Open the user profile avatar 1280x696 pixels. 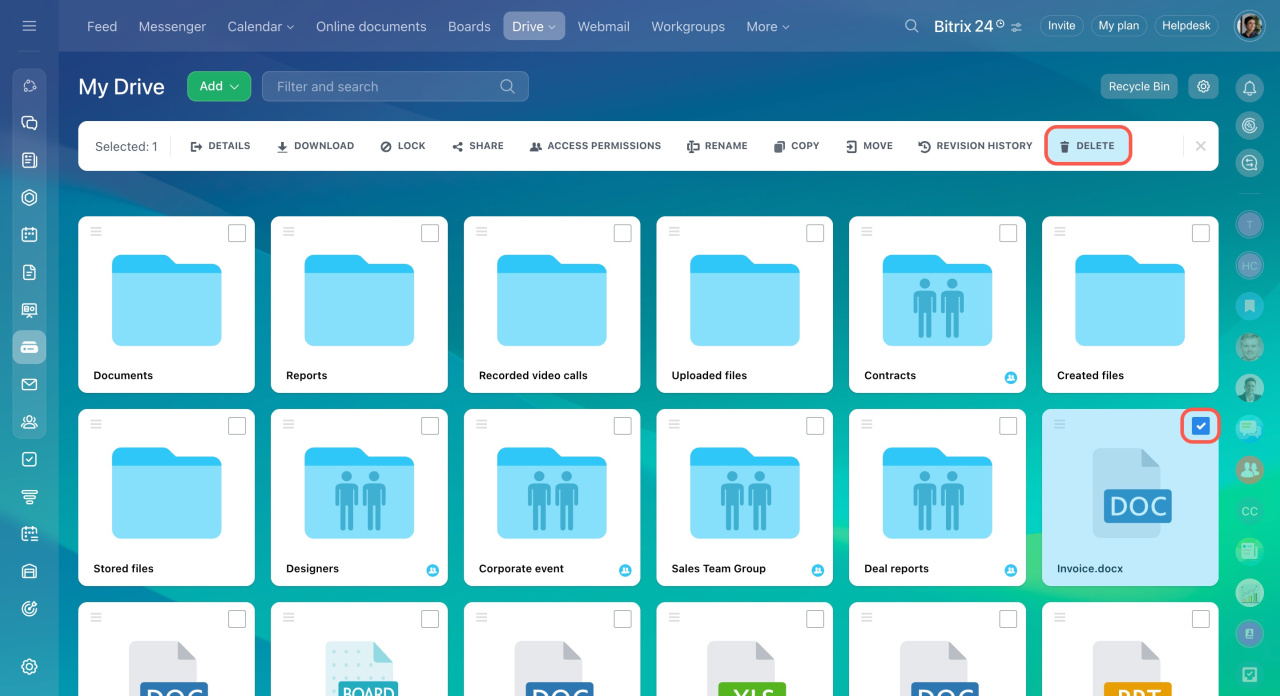(1249, 26)
